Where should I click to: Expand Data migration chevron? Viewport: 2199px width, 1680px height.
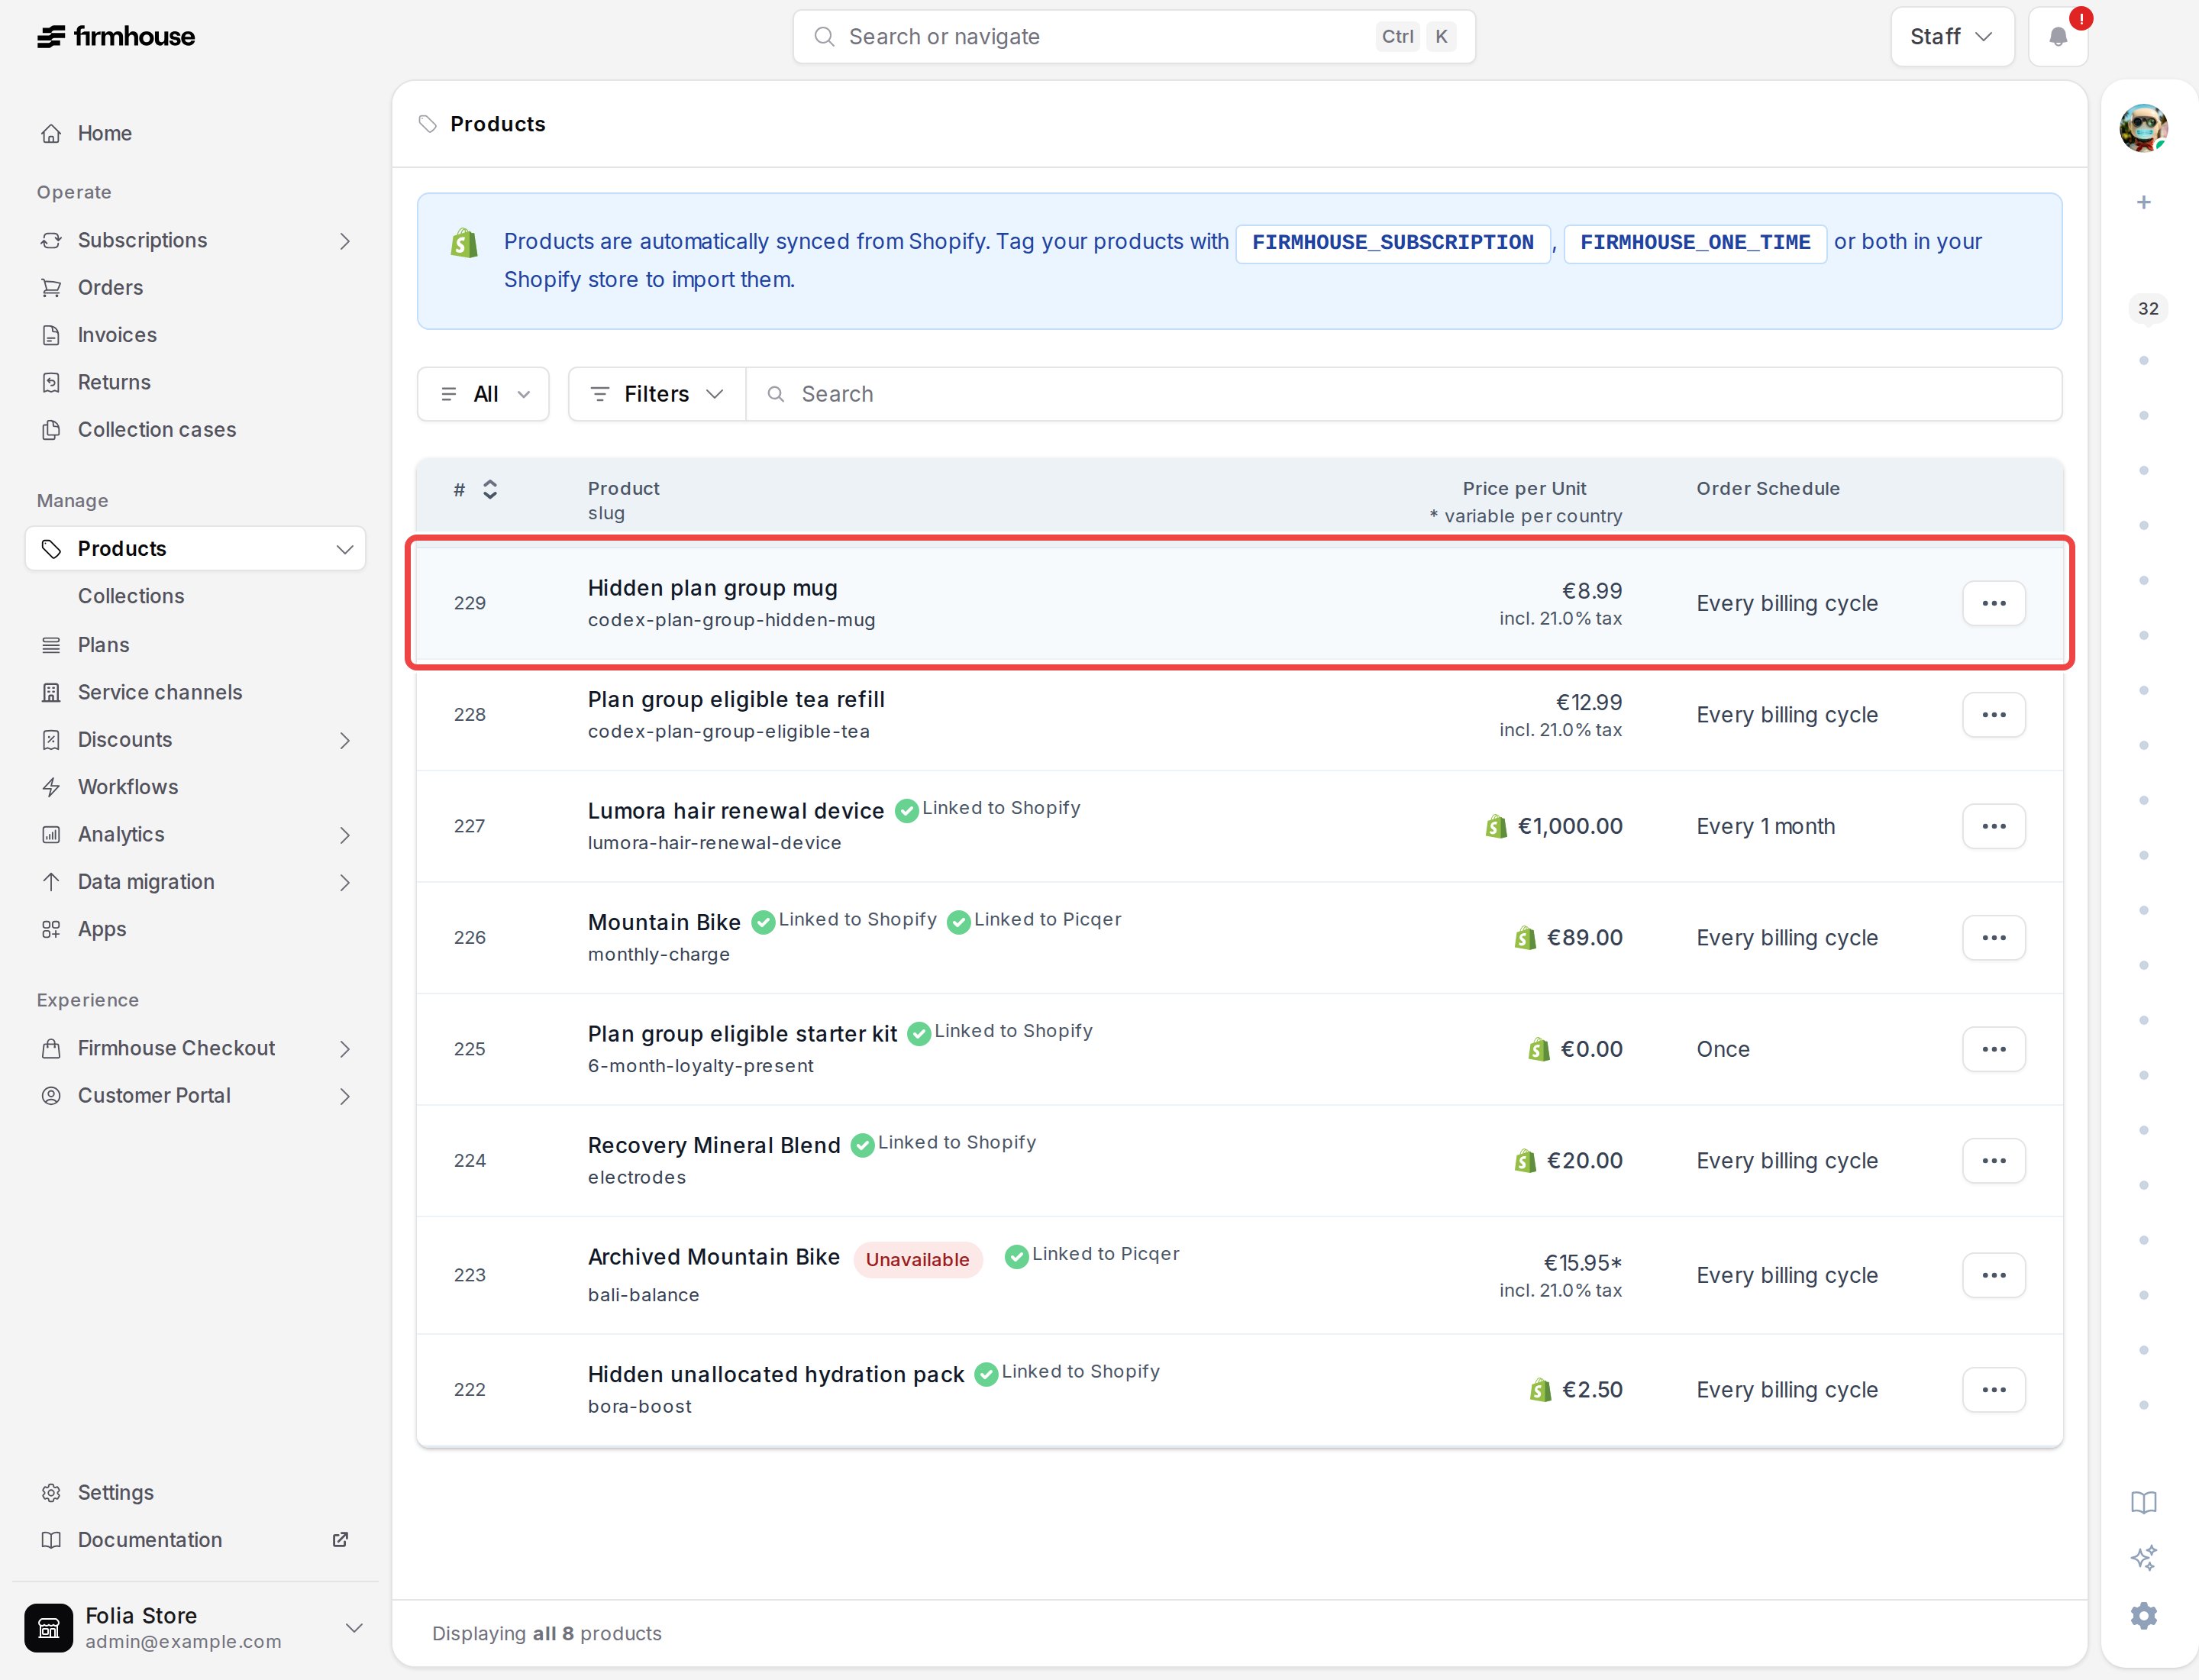coord(345,882)
